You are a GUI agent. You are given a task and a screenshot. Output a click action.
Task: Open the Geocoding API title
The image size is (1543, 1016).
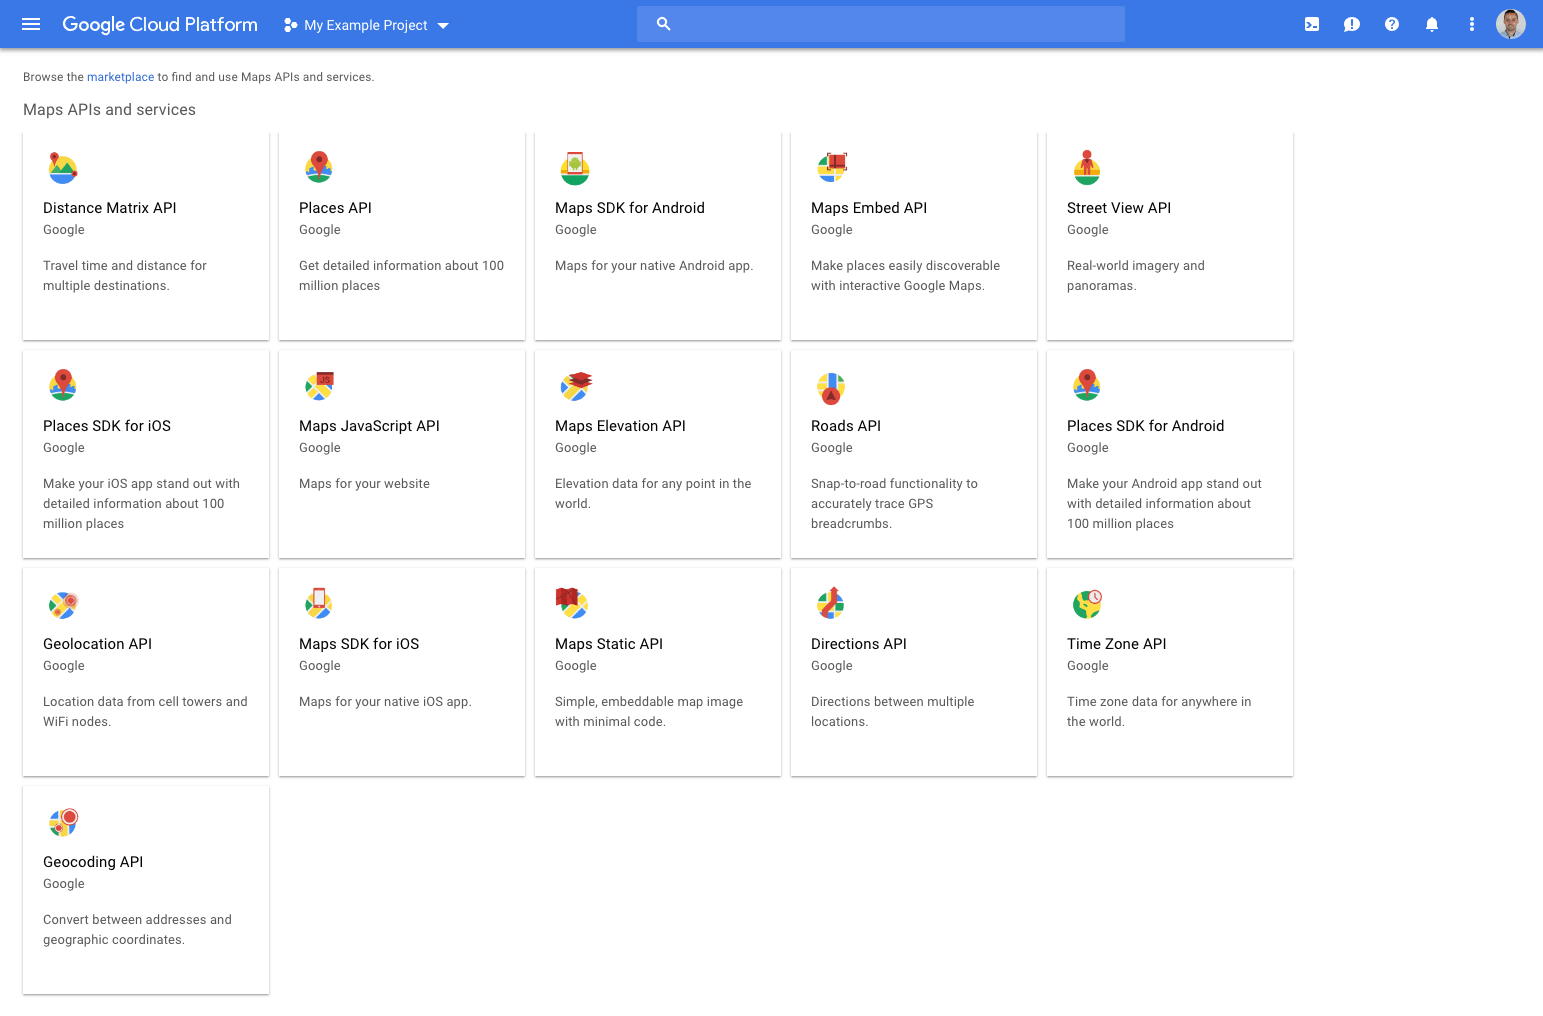click(x=93, y=862)
